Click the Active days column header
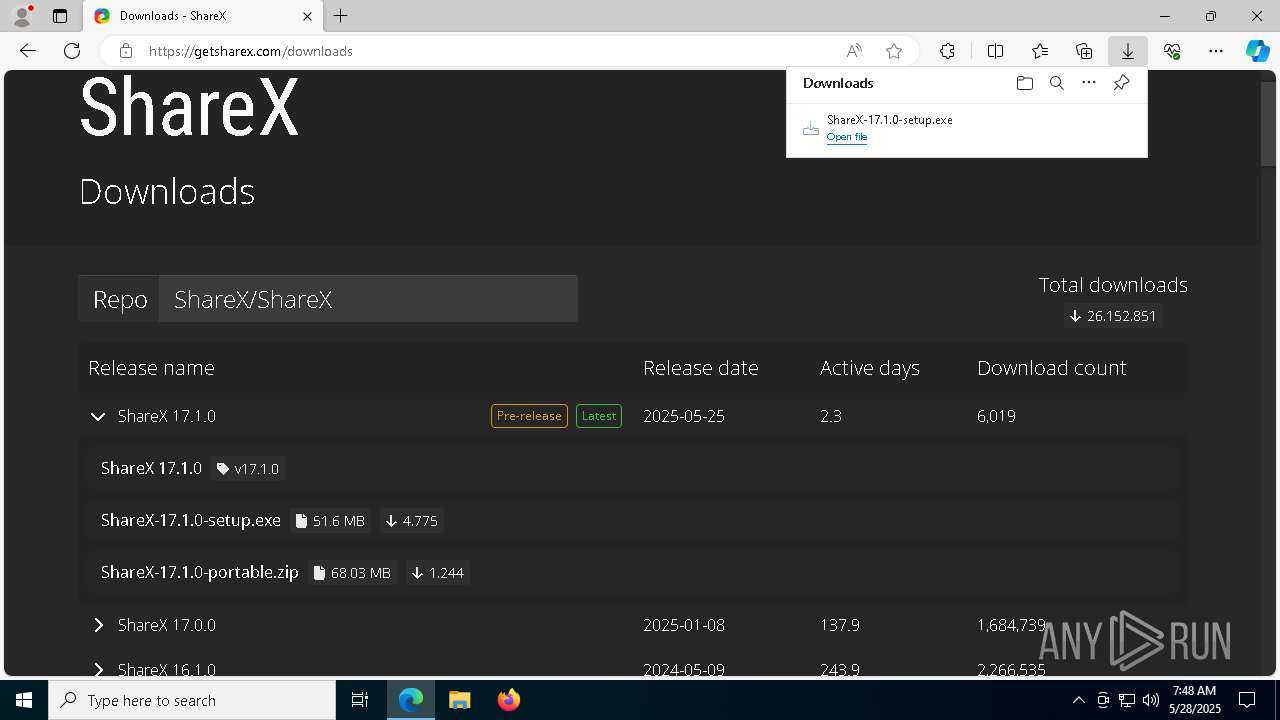The width and height of the screenshot is (1280, 720). click(x=870, y=368)
